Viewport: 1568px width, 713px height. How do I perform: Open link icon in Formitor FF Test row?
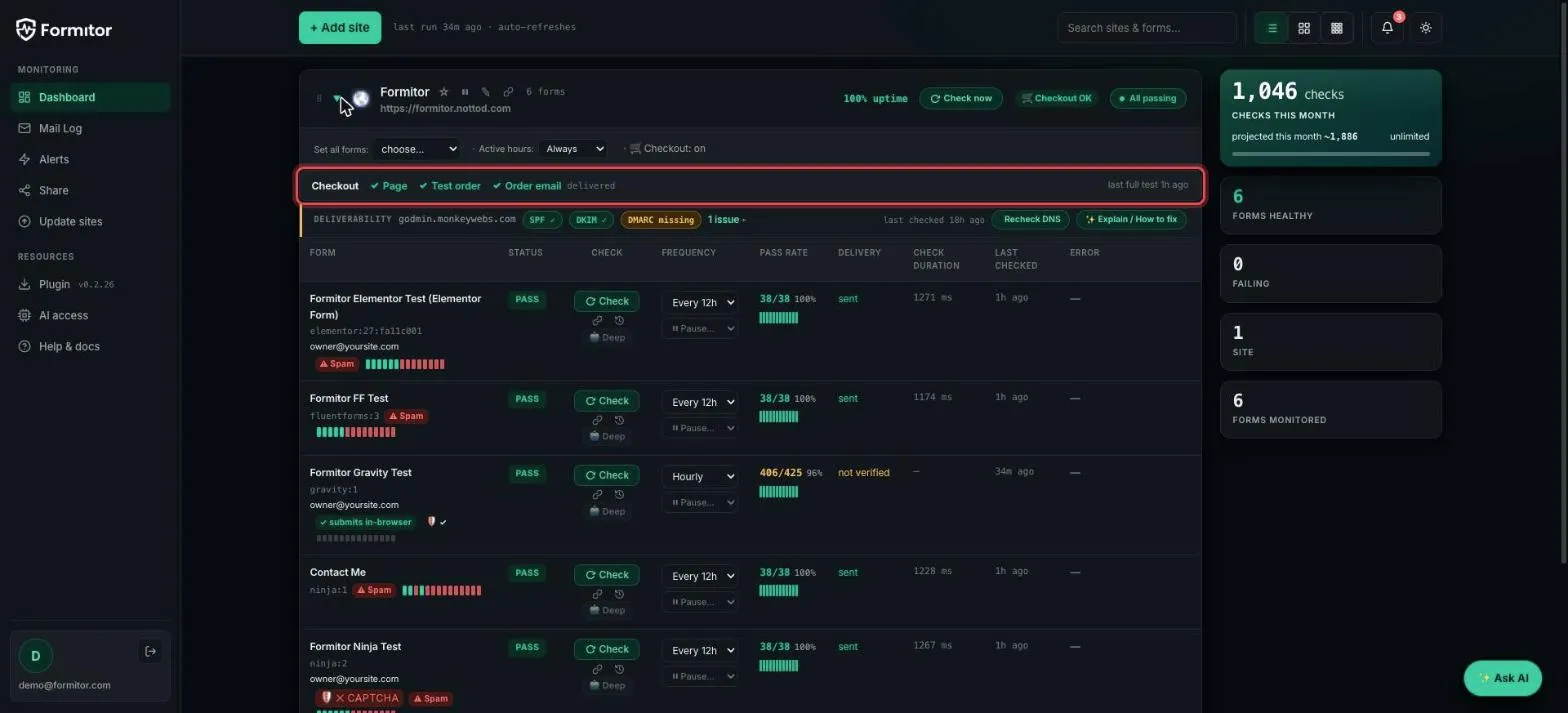coord(597,420)
